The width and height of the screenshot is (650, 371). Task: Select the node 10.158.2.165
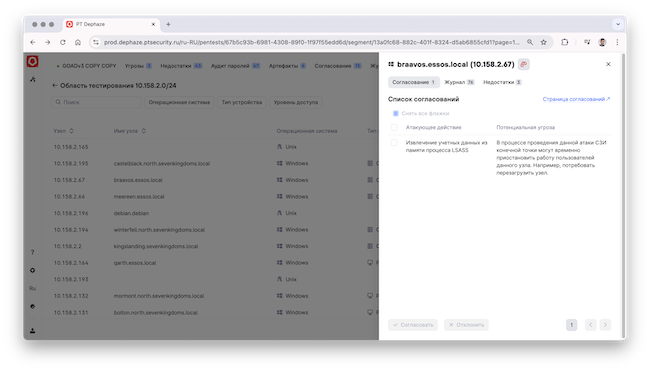coord(71,147)
